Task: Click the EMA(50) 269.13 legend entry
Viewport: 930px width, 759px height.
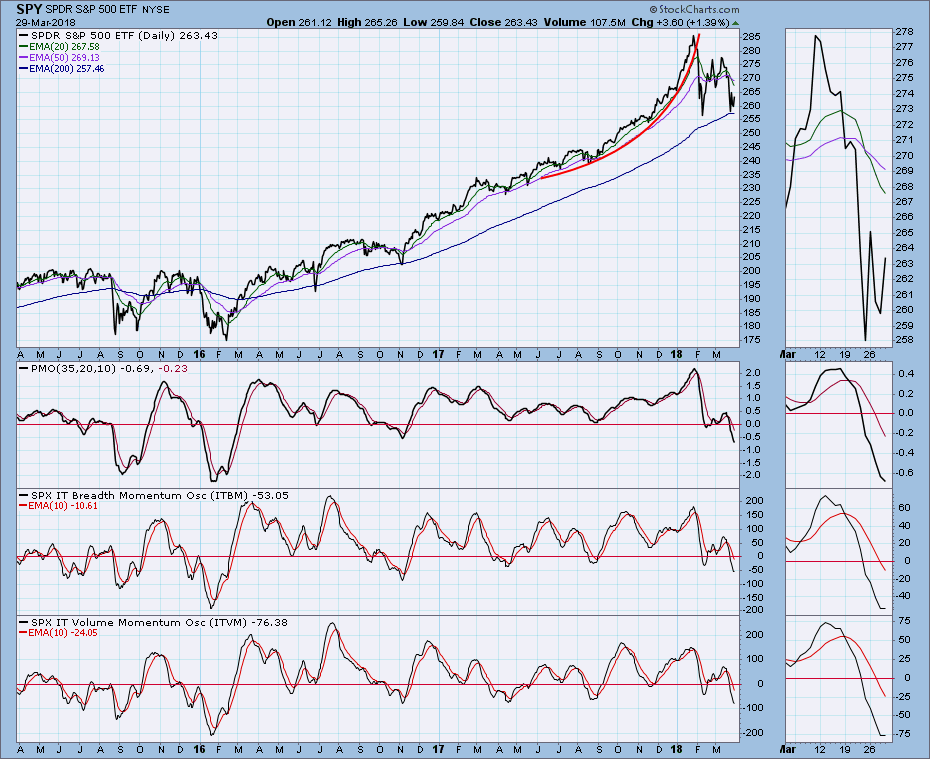Action: [59, 58]
